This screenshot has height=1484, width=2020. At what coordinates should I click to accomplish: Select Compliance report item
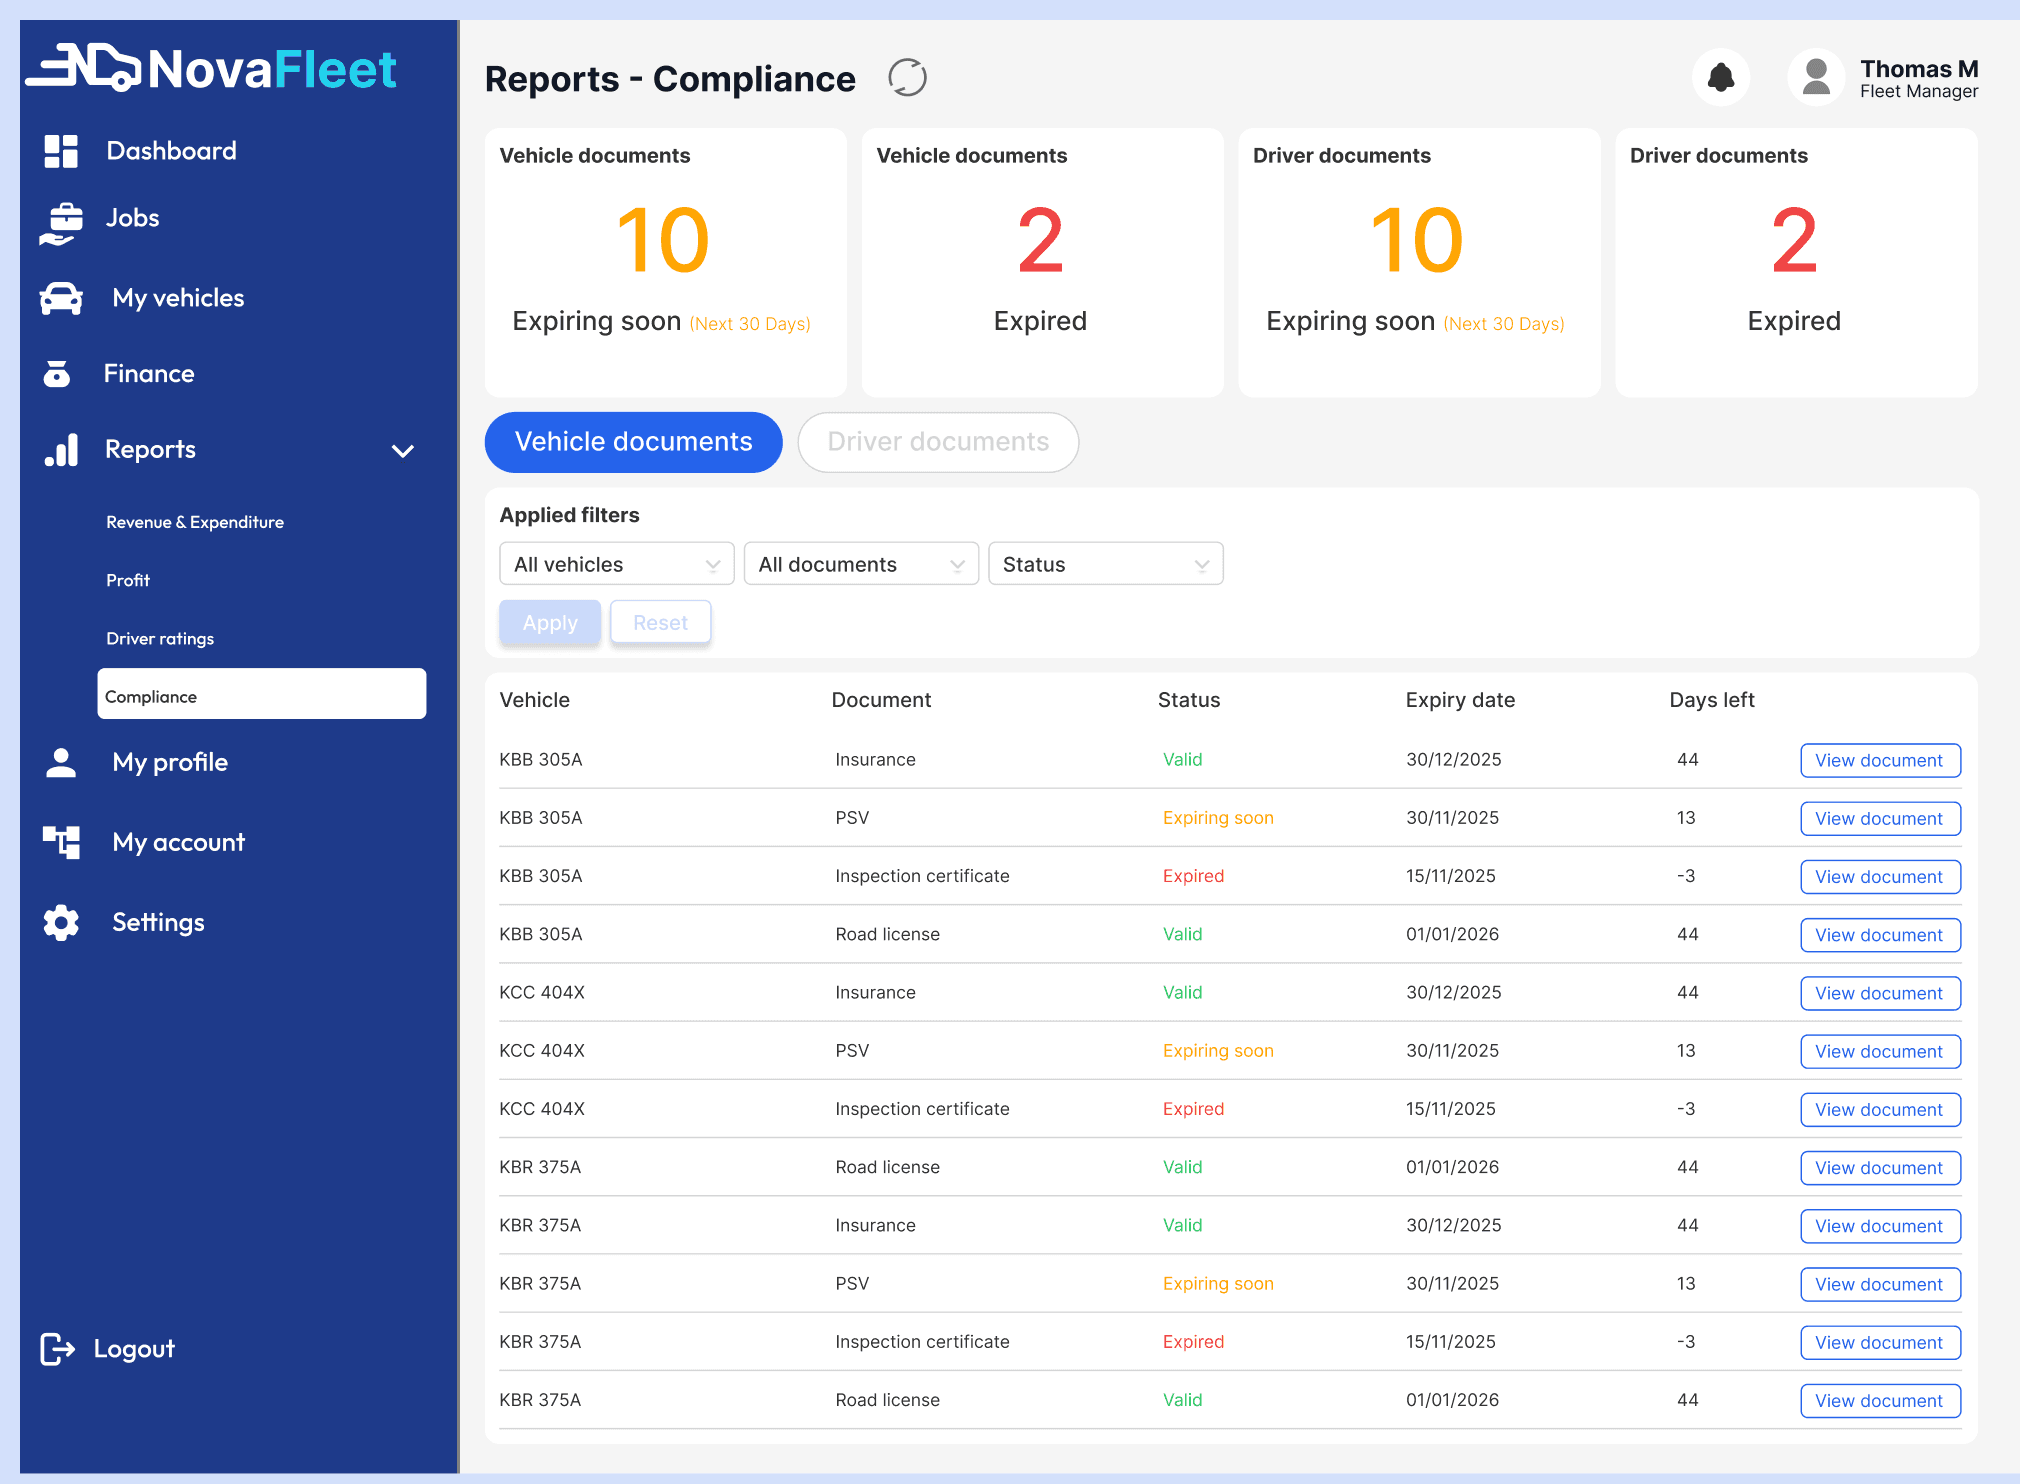tap(262, 694)
